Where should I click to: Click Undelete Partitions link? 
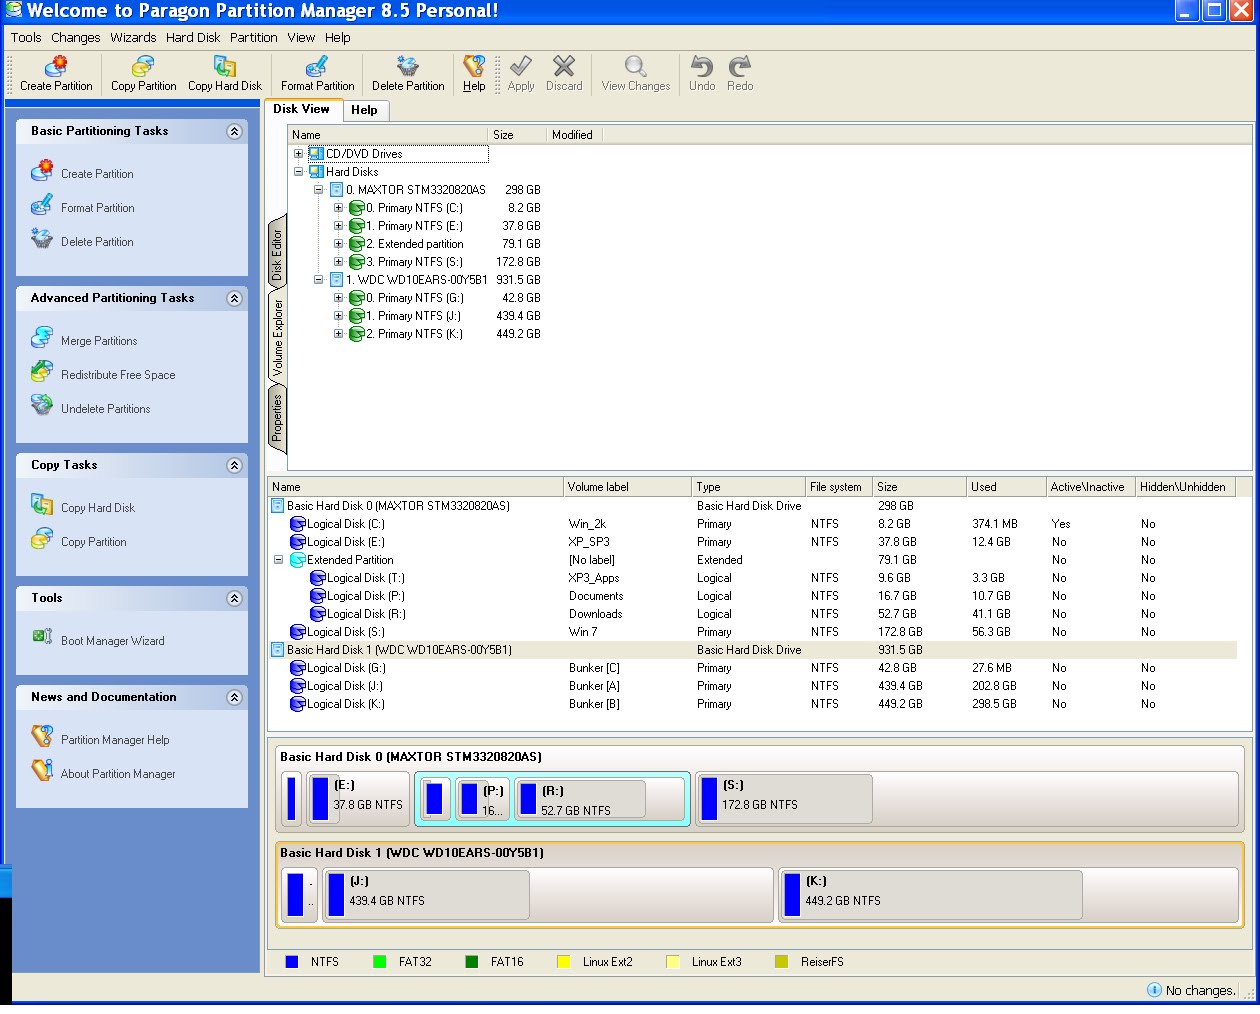(x=105, y=409)
